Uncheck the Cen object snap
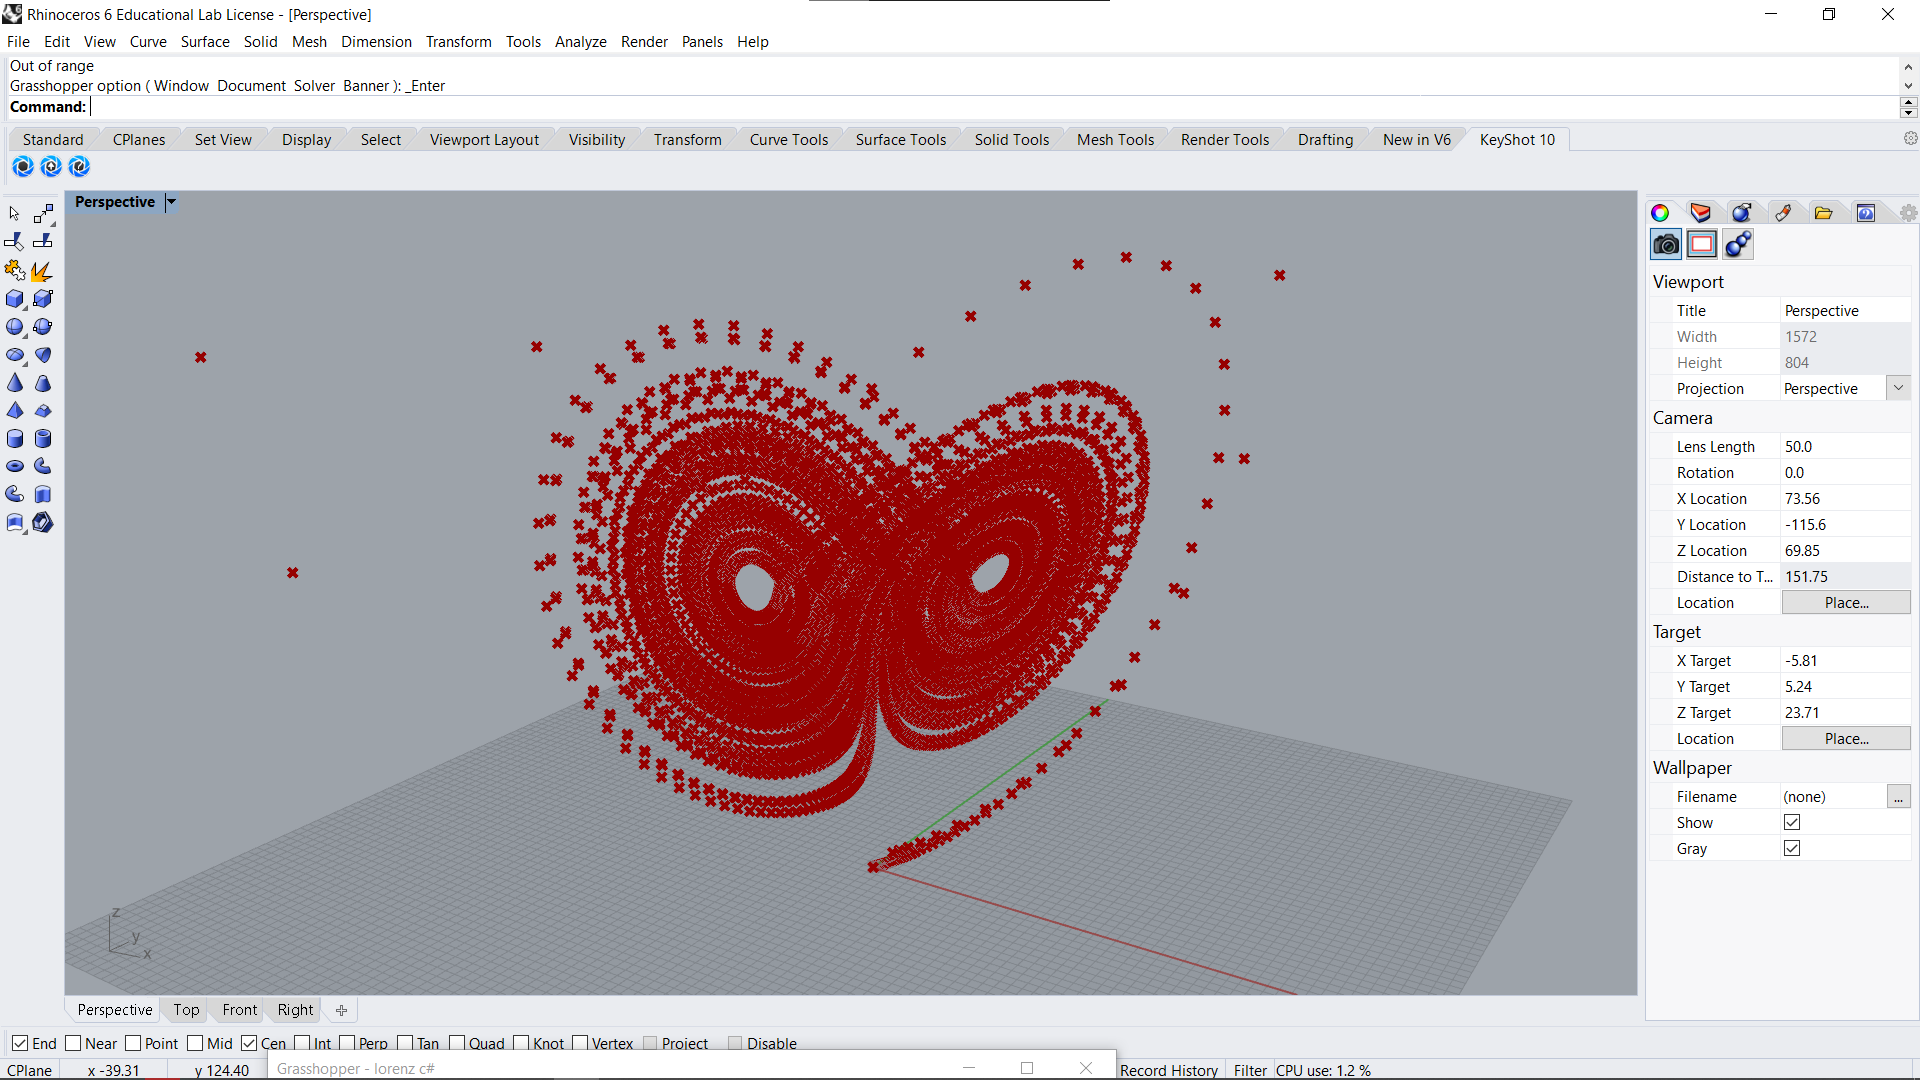The width and height of the screenshot is (1920, 1080). point(249,1043)
